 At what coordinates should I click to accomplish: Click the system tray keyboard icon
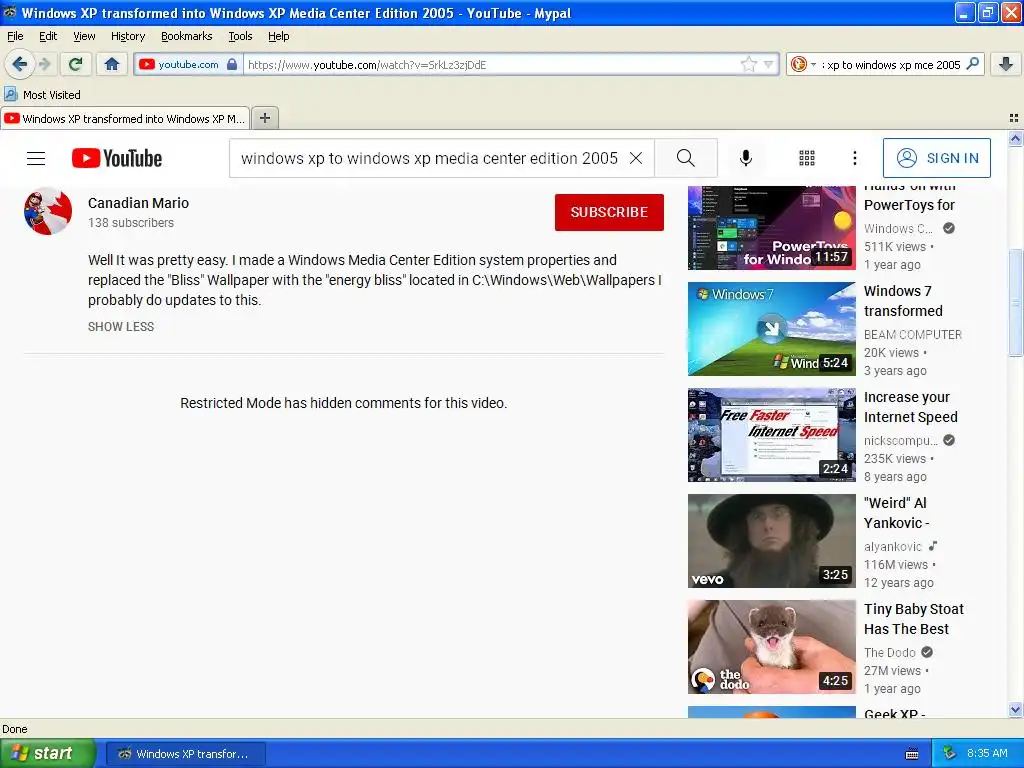[912, 754]
